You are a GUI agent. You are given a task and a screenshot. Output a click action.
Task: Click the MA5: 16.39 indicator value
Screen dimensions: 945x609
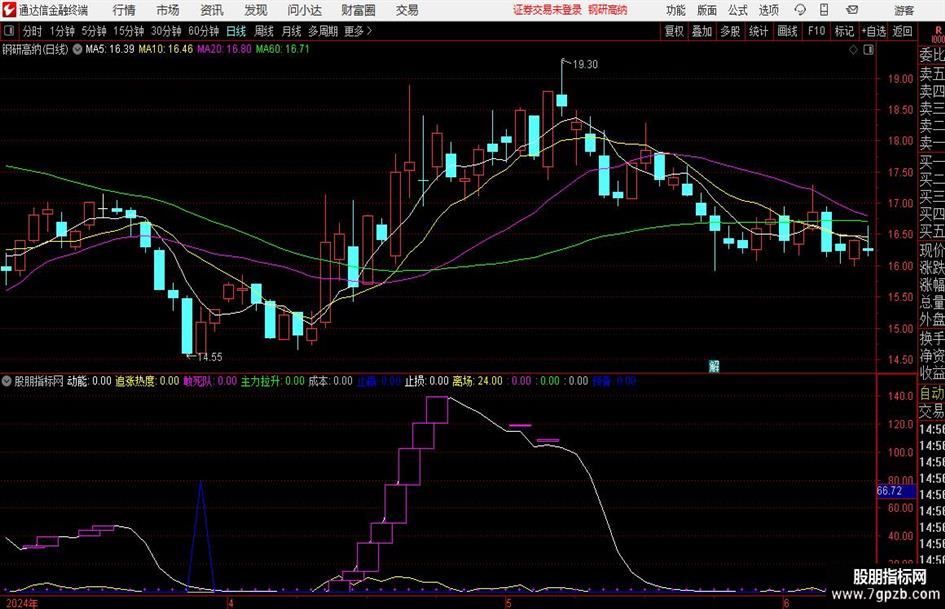coord(110,49)
